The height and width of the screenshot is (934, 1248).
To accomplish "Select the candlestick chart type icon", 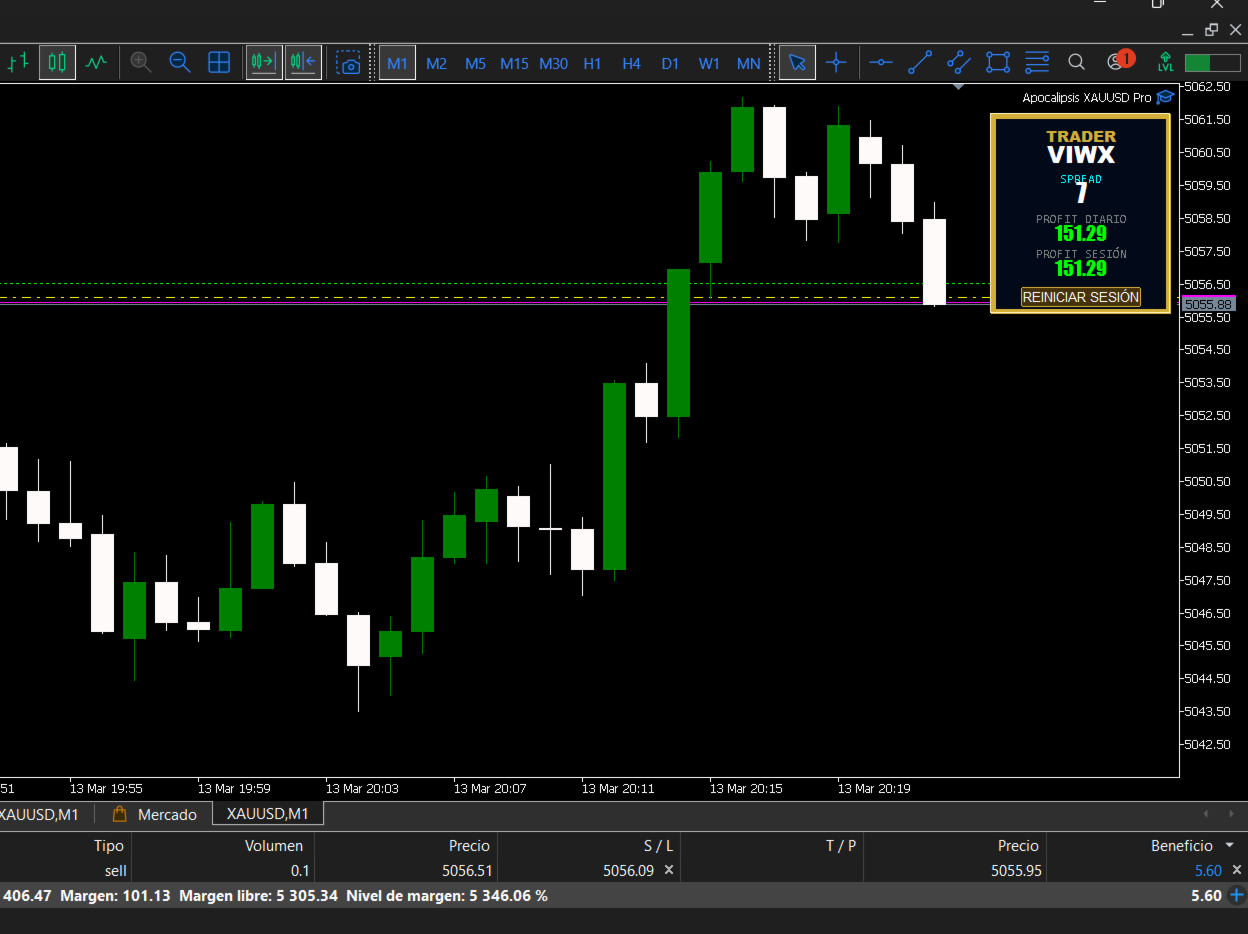I will [x=57, y=62].
